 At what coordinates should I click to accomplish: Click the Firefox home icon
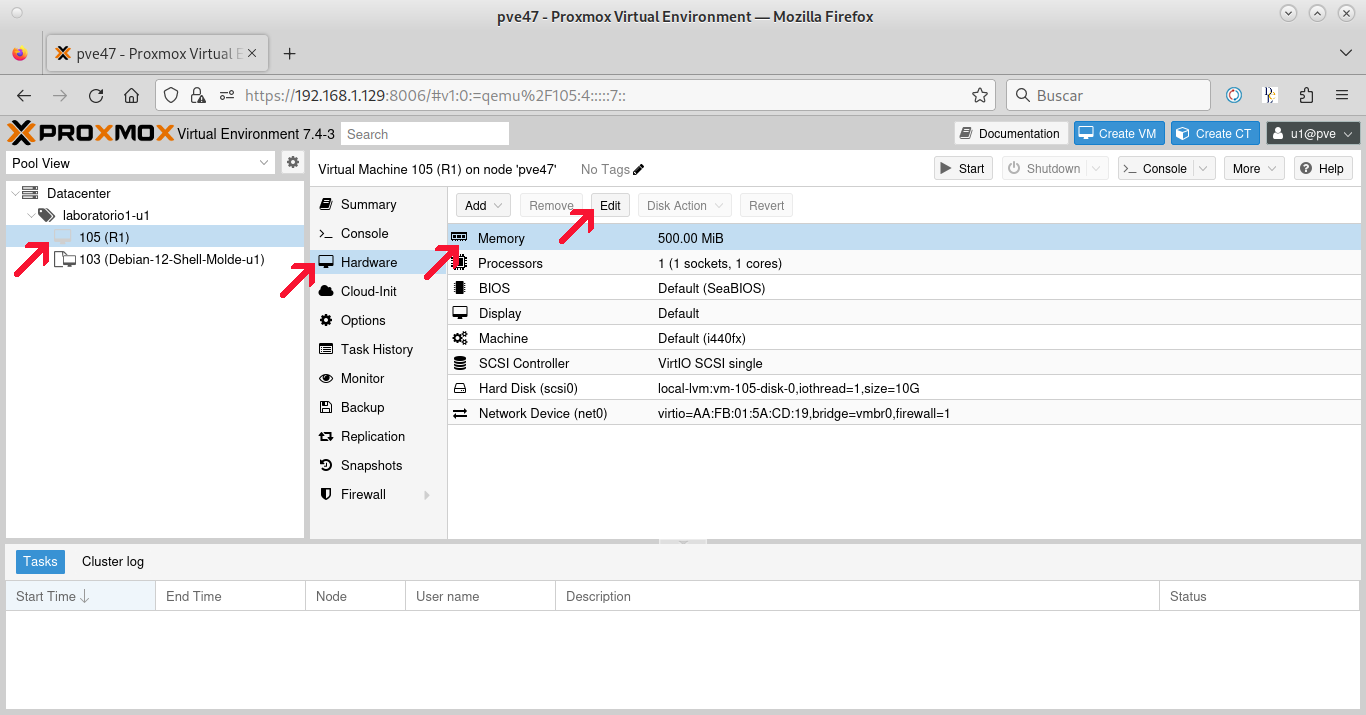[131, 96]
